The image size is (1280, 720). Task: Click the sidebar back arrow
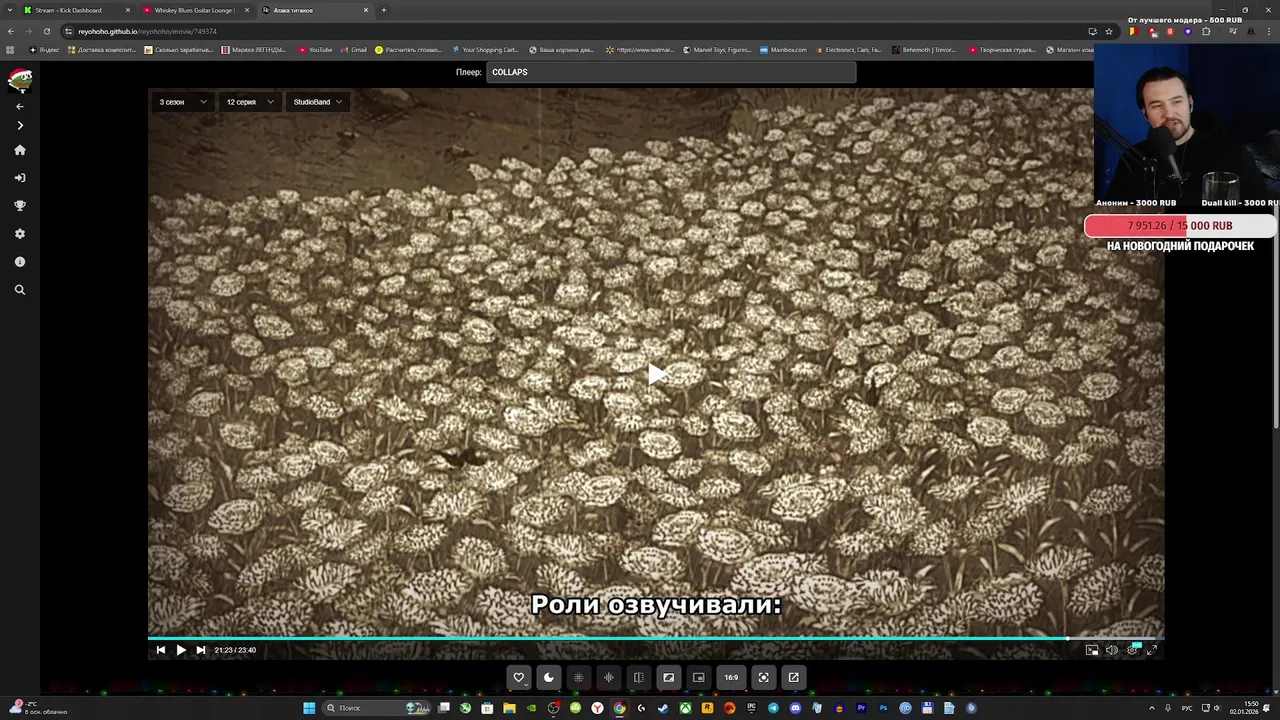(x=19, y=106)
